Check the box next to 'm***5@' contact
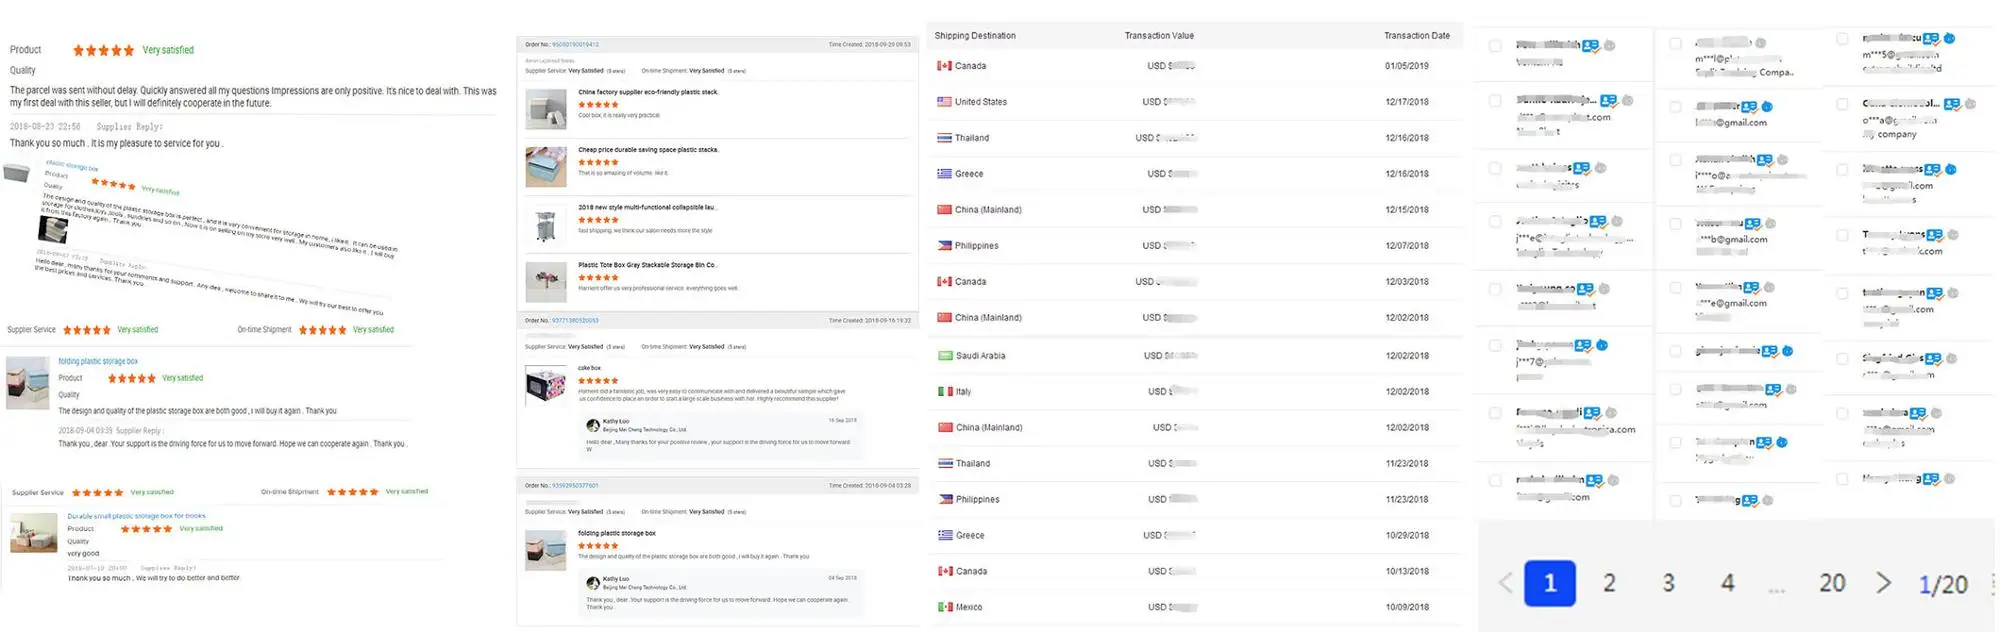The width and height of the screenshot is (2000, 632). 1842,39
